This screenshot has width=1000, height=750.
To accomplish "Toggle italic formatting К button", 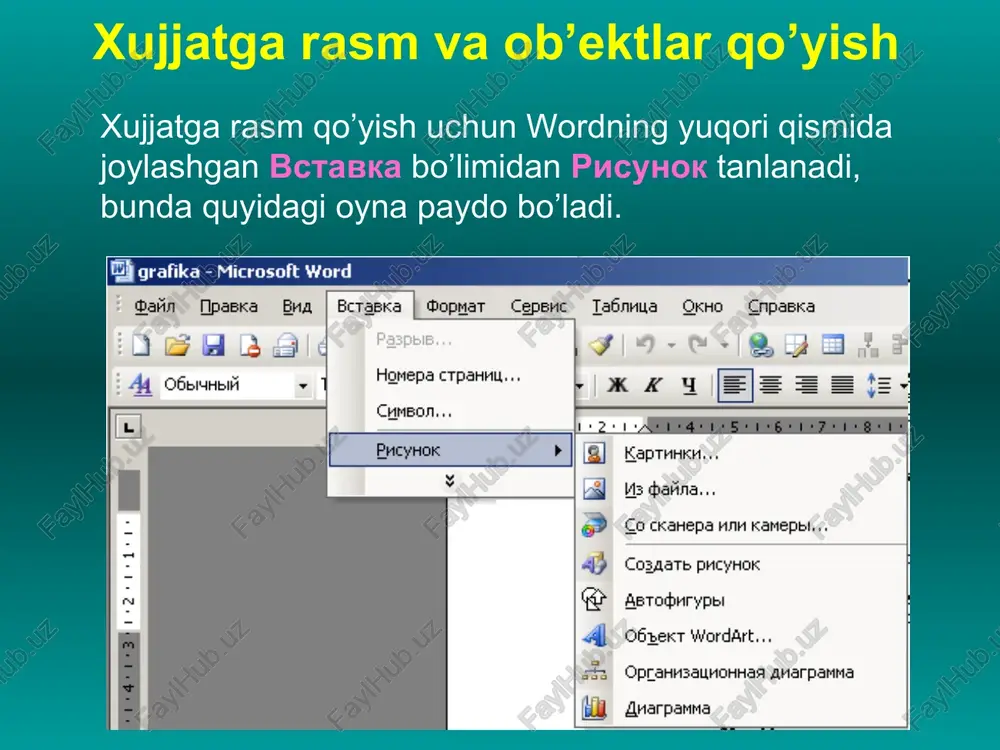I will (x=652, y=385).
